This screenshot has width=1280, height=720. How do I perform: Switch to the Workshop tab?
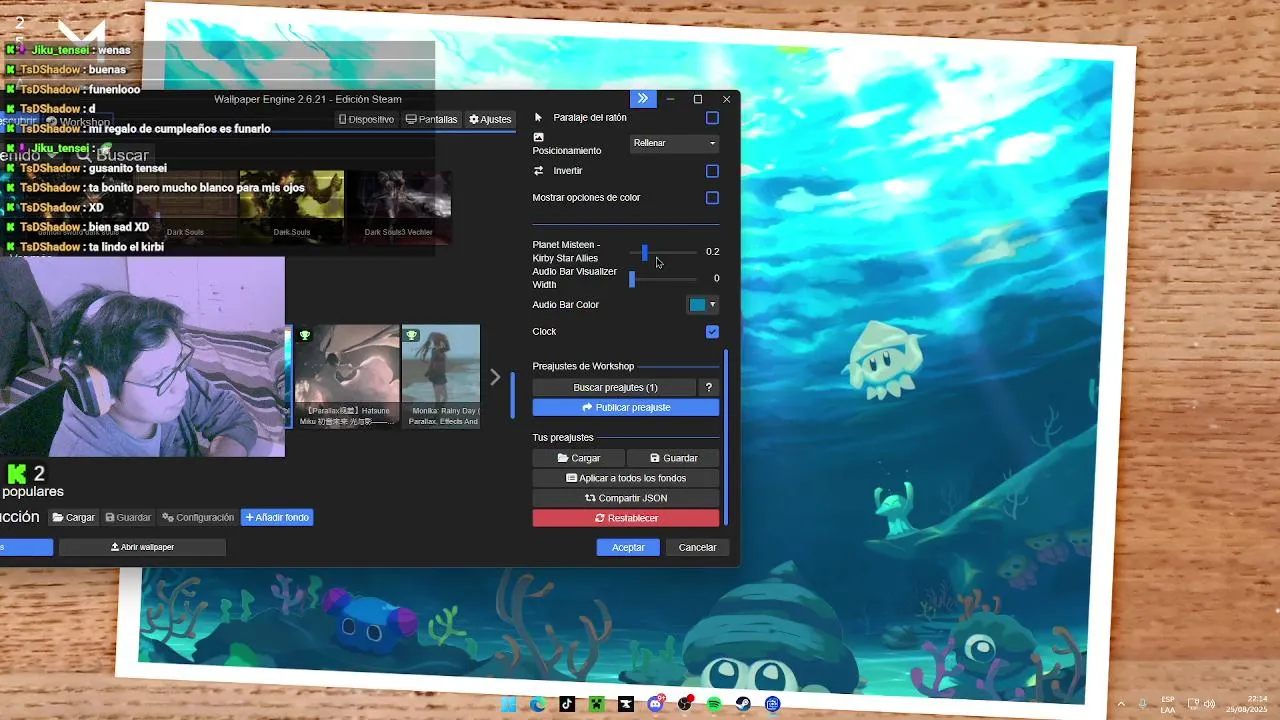tap(78, 122)
